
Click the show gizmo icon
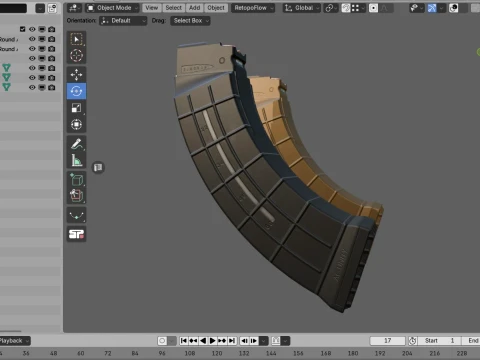(432, 8)
